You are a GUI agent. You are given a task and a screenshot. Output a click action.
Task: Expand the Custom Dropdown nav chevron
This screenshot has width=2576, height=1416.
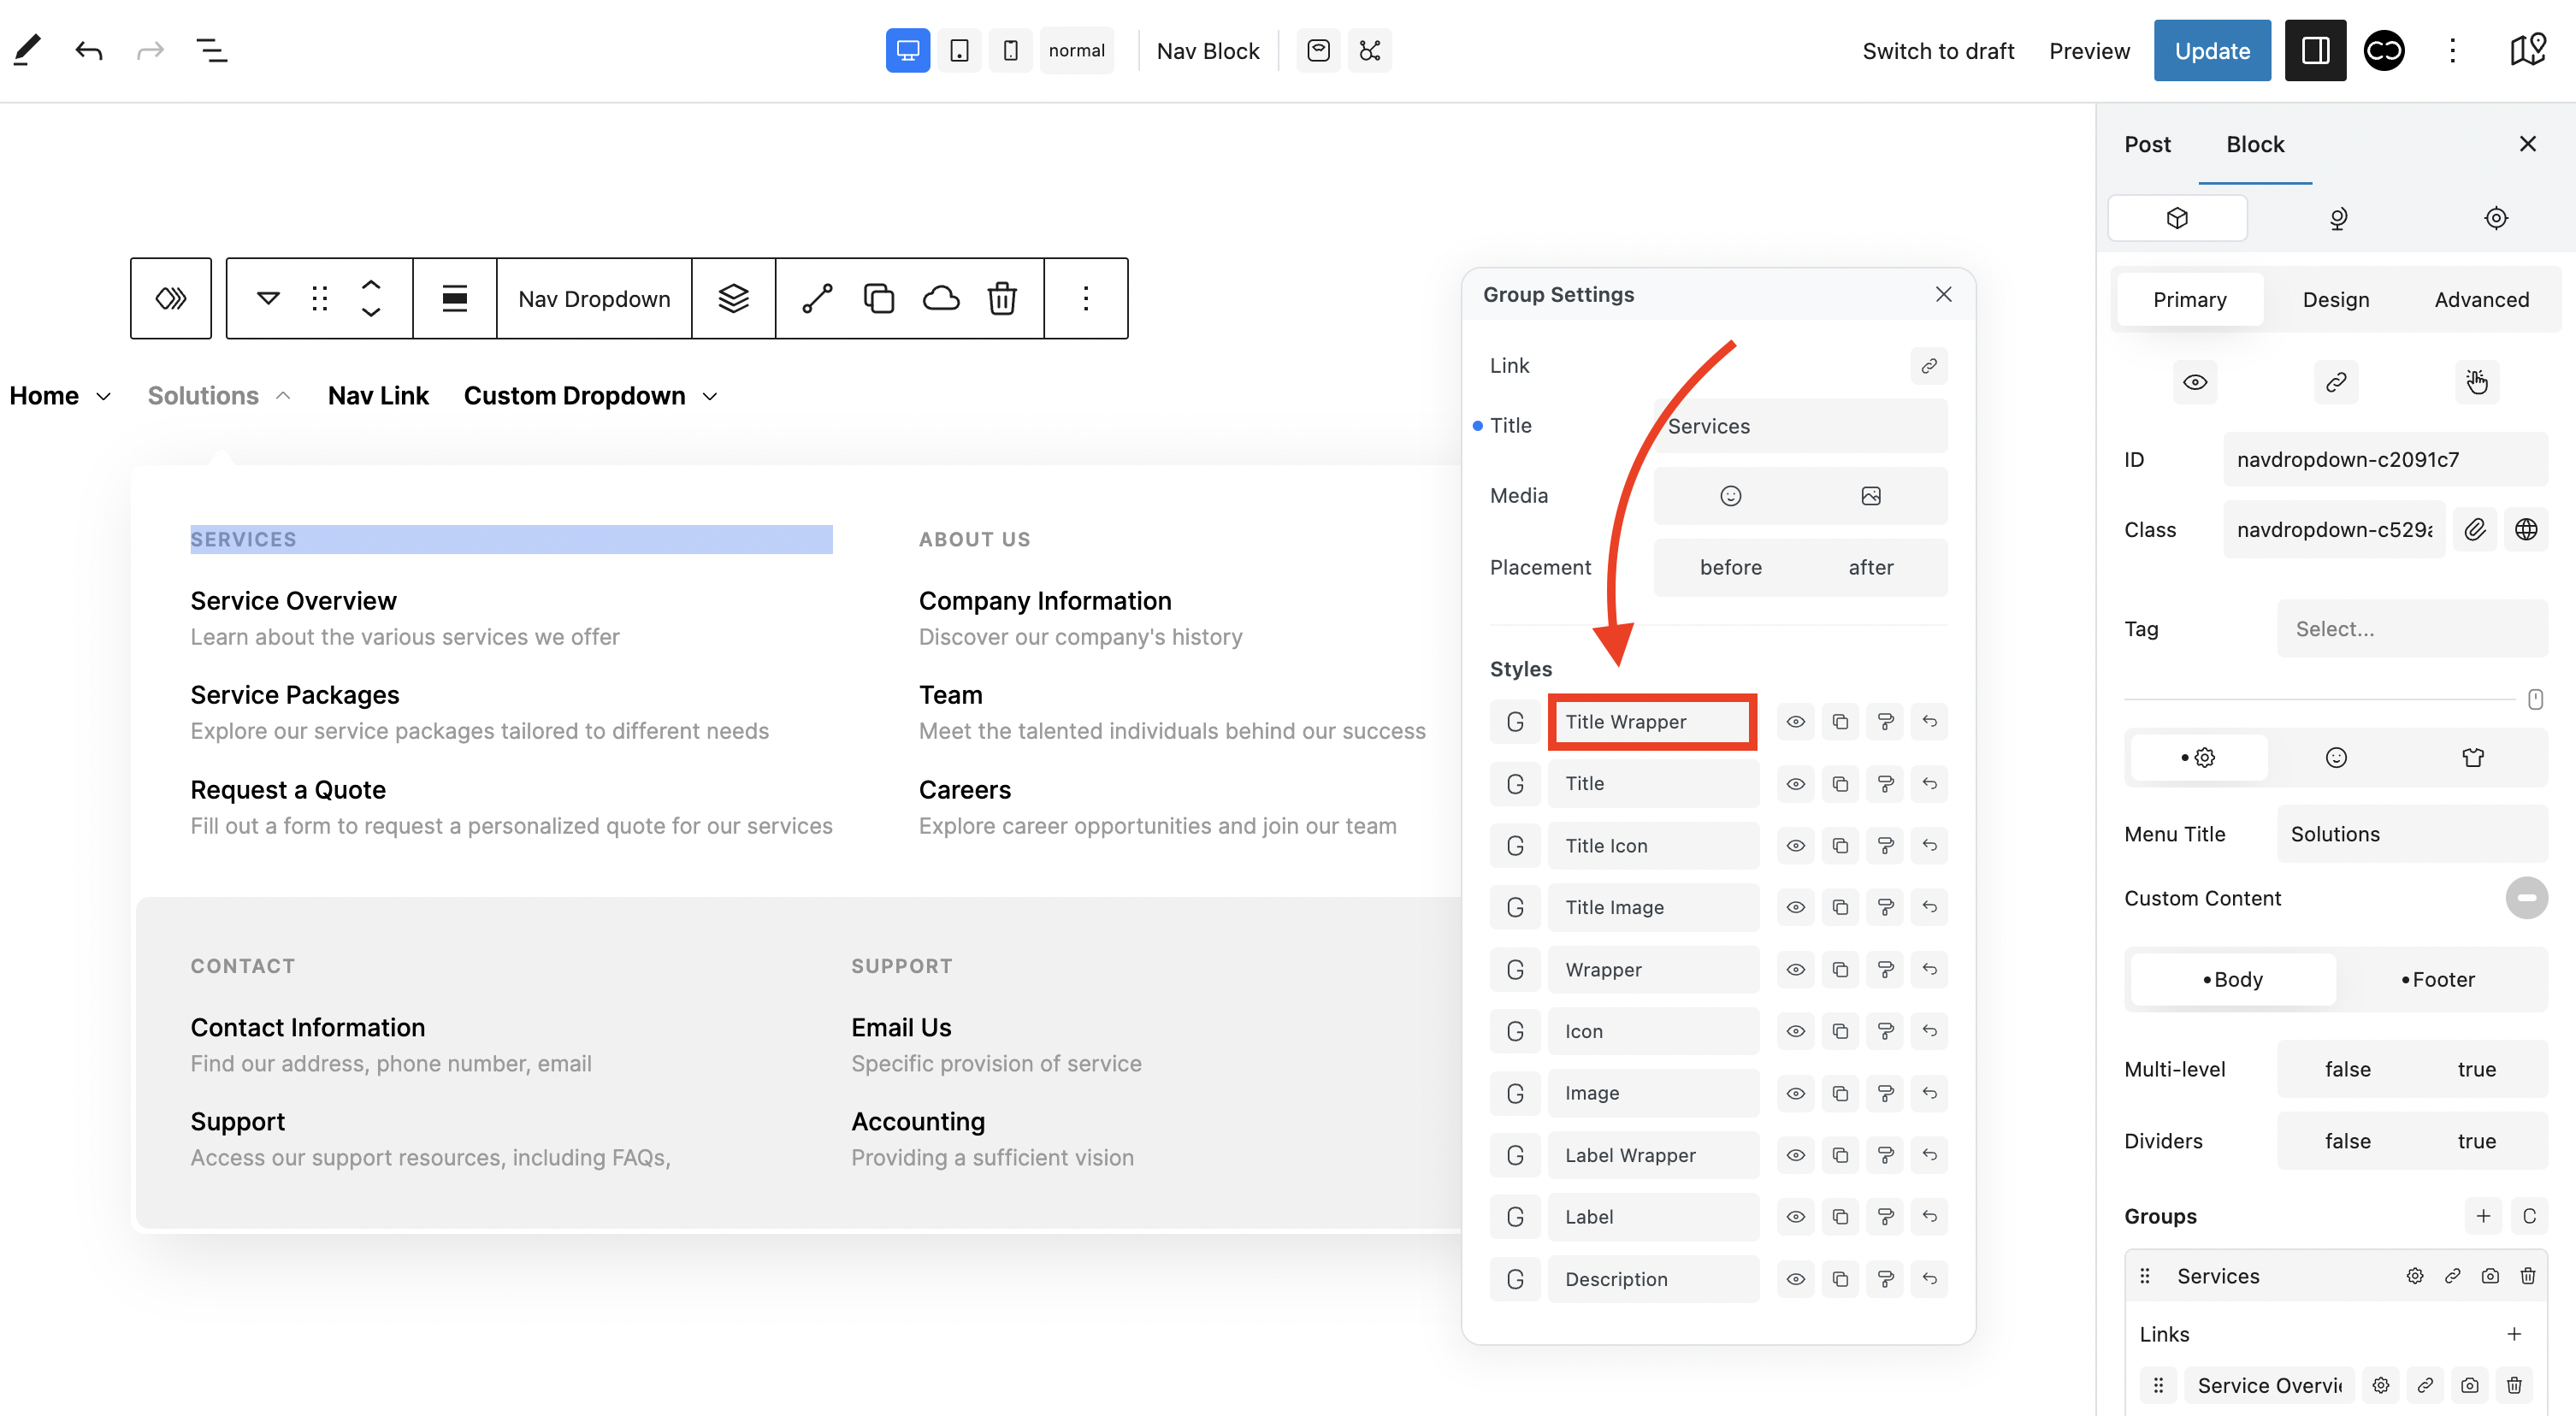point(710,397)
